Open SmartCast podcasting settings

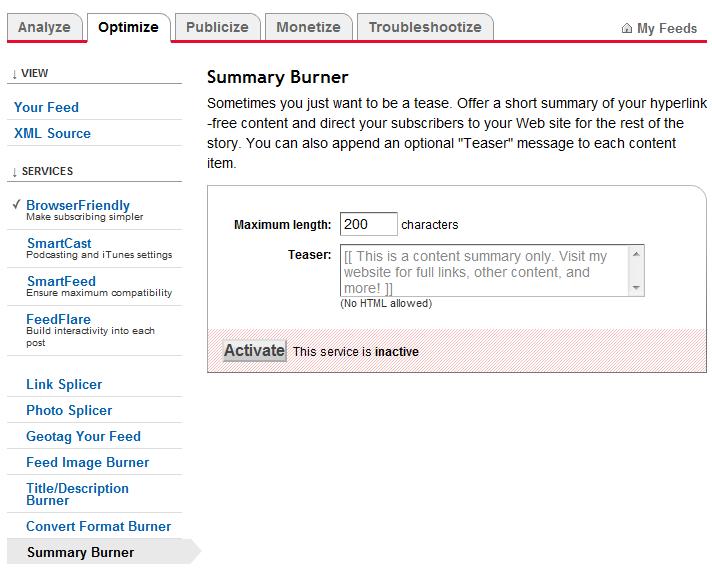point(59,243)
